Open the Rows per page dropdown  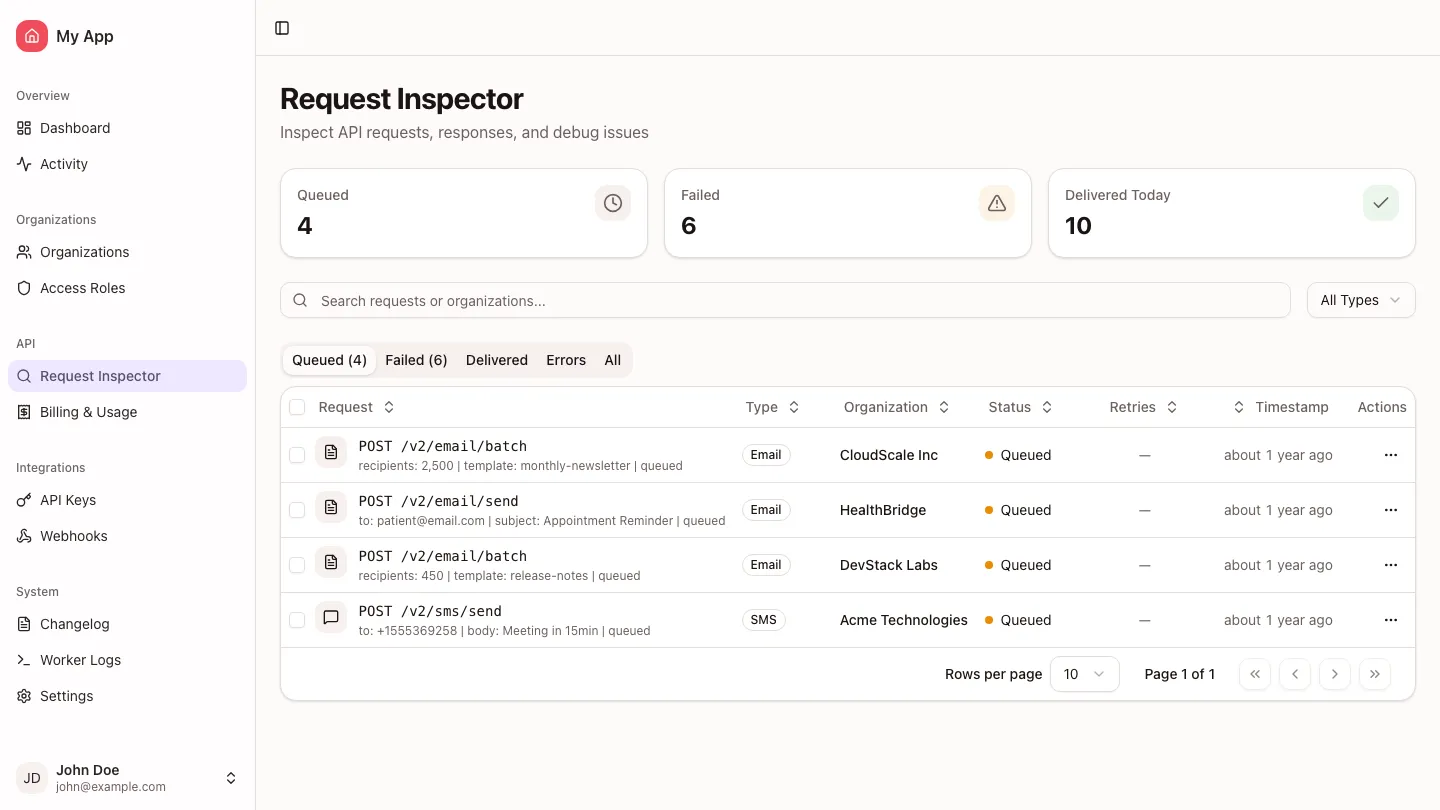pyautogui.click(x=1084, y=674)
